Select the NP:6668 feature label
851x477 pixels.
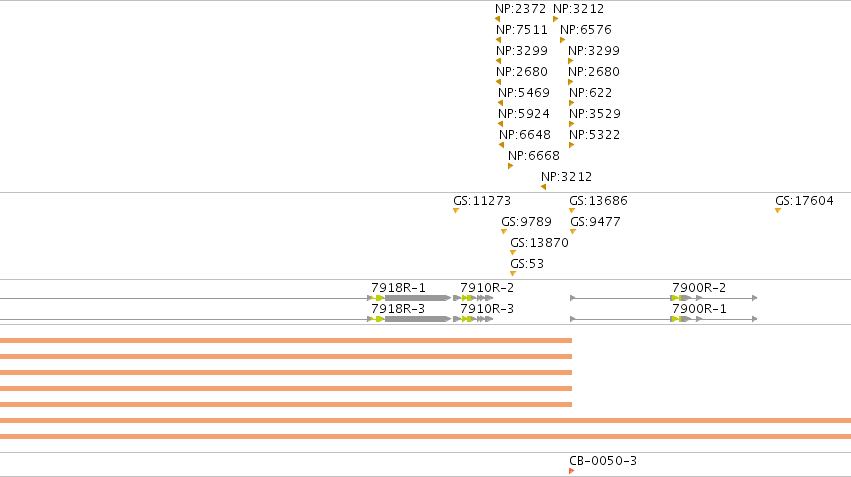click(x=534, y=156)
